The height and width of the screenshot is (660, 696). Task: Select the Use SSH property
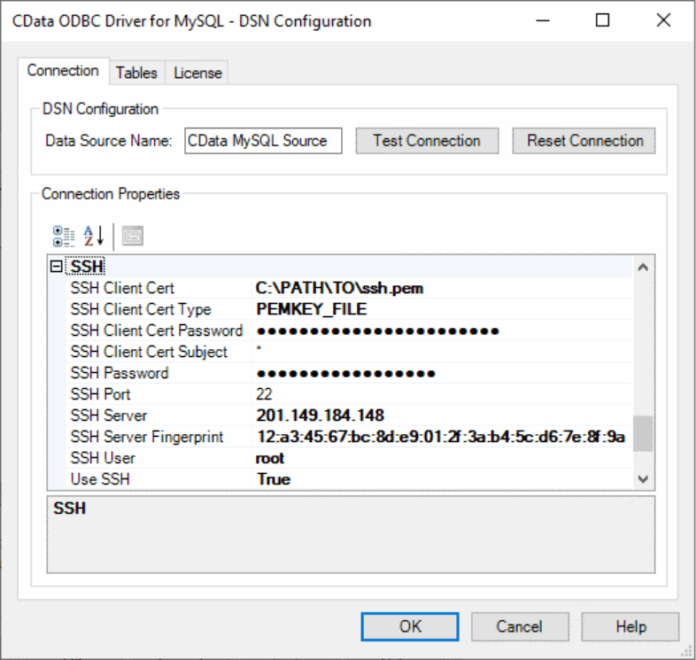pyautogui.click(x=100, y=480)
